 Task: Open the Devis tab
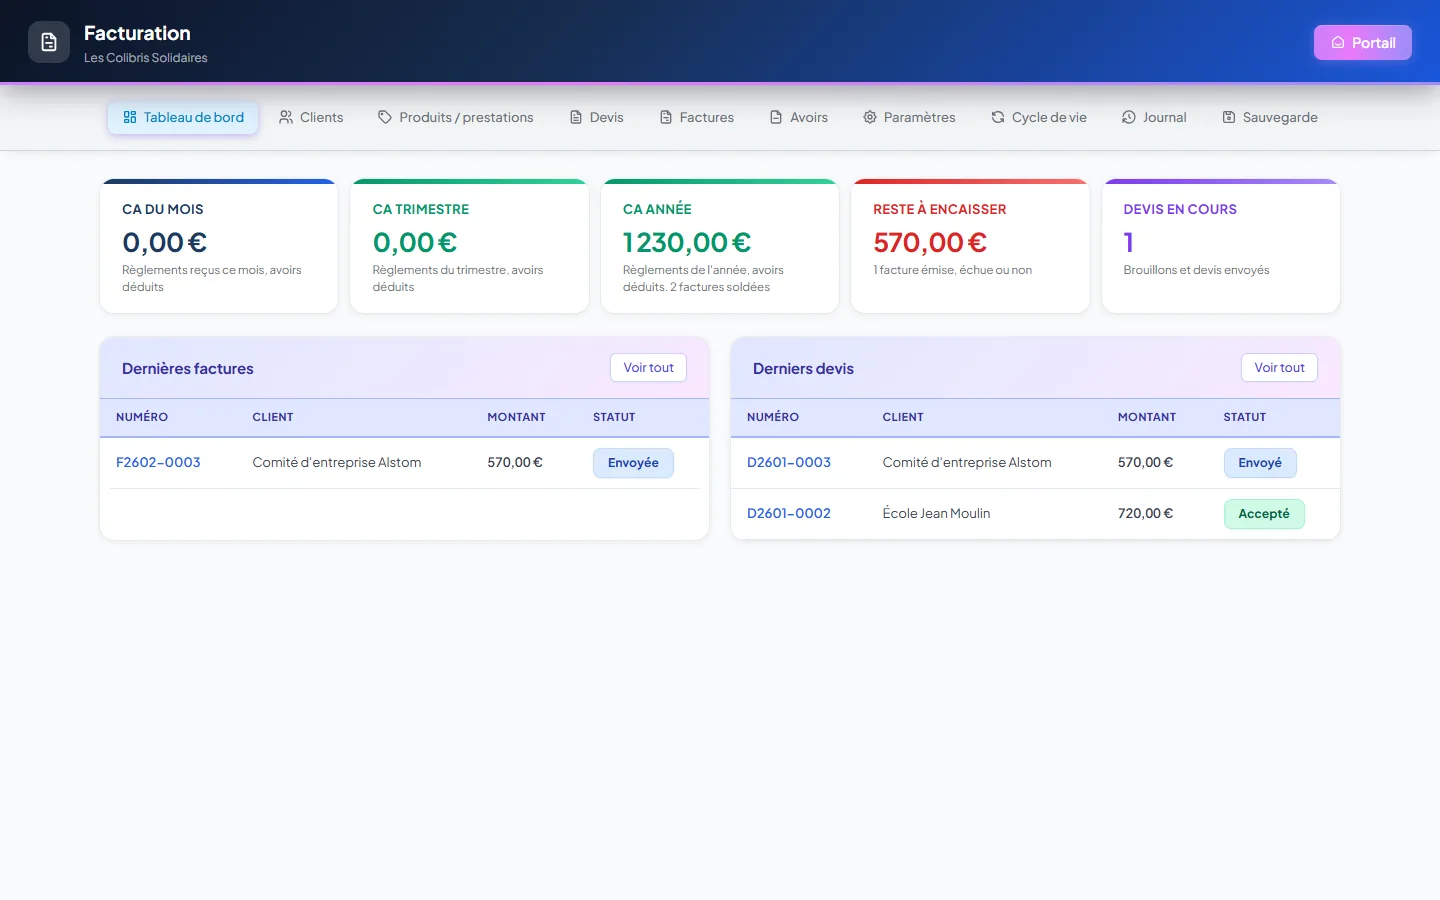click(597, 117)
